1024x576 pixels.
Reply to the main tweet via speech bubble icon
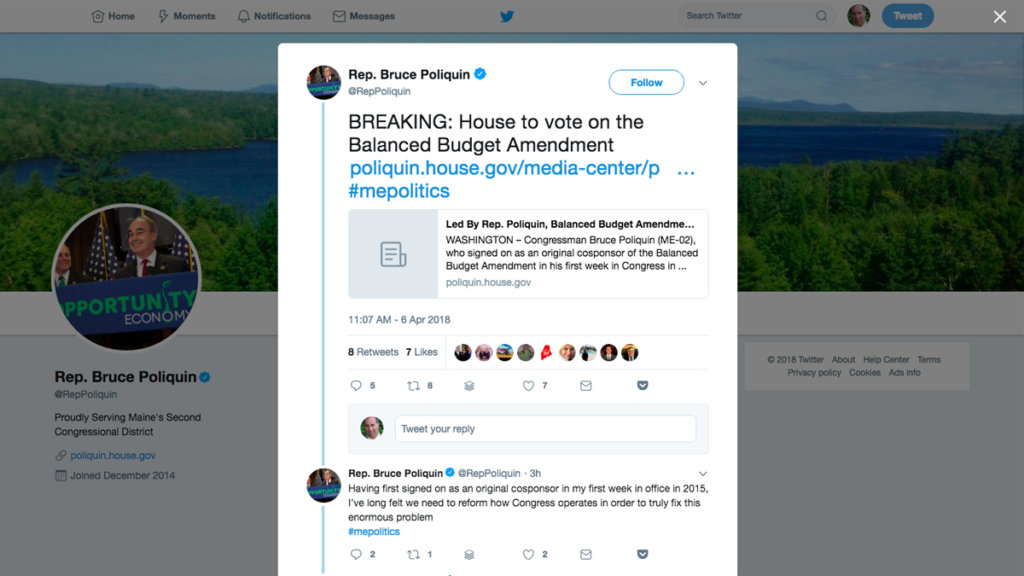(x=356, y=386)
